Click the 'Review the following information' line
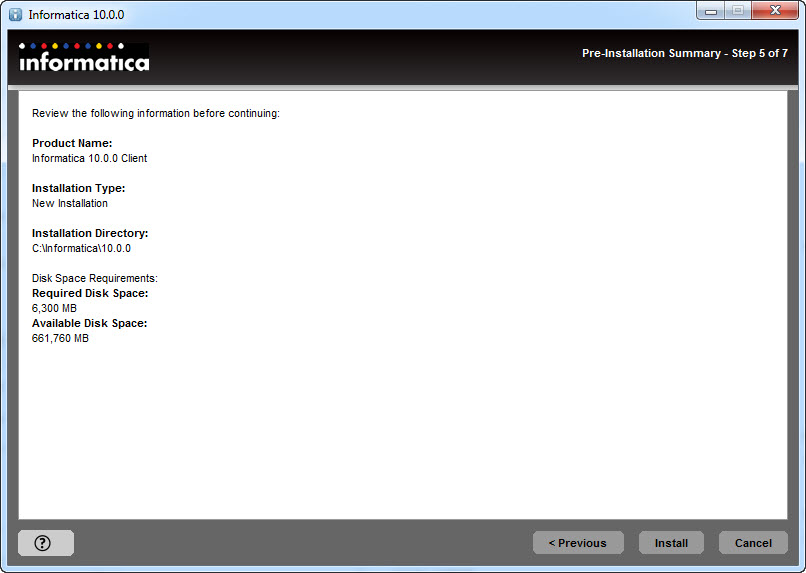 point(156,113)
